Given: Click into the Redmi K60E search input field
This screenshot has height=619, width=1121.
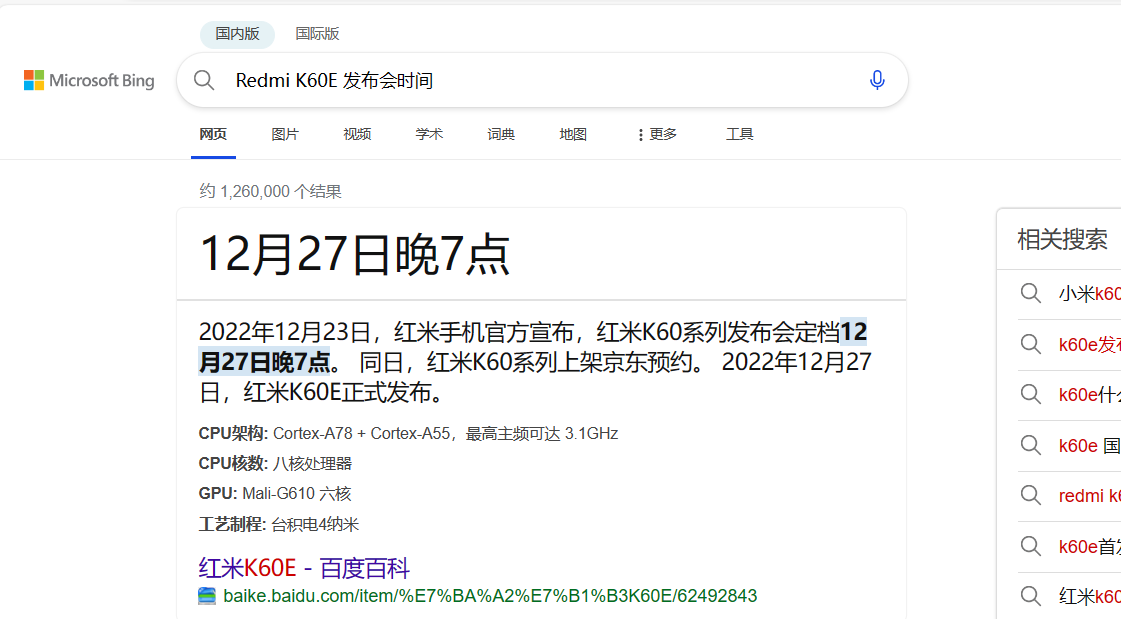Looking at the screenshot, I should [540, 80].
